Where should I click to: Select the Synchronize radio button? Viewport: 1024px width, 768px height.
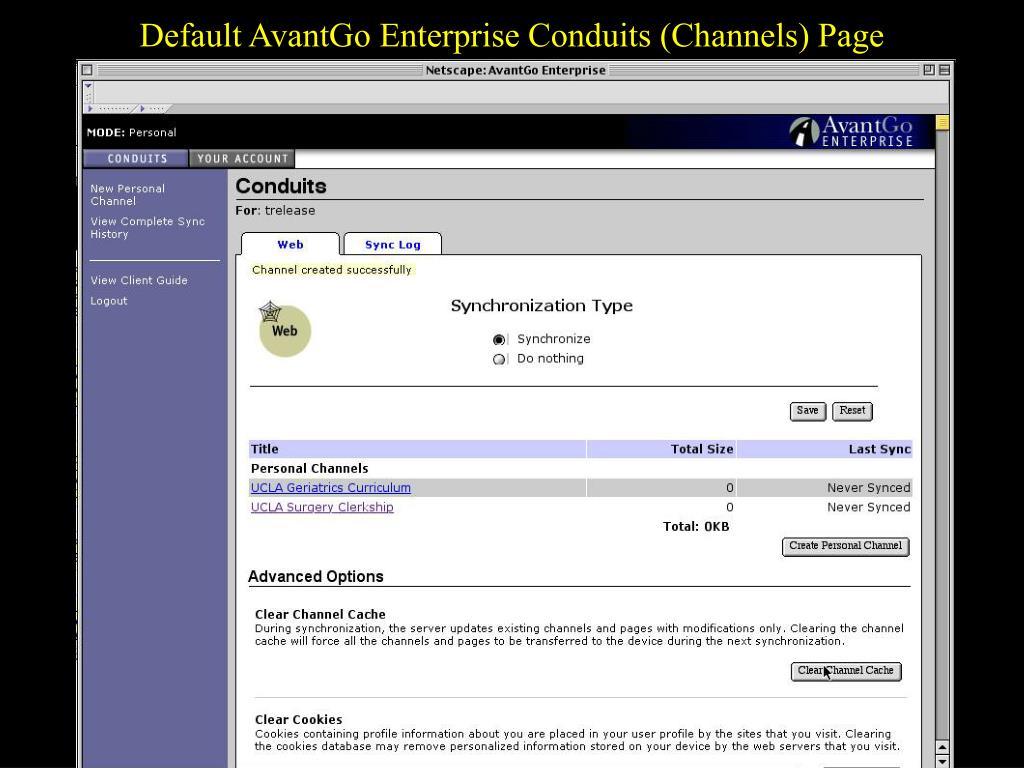pyautogui.click(x=498, y=340)
